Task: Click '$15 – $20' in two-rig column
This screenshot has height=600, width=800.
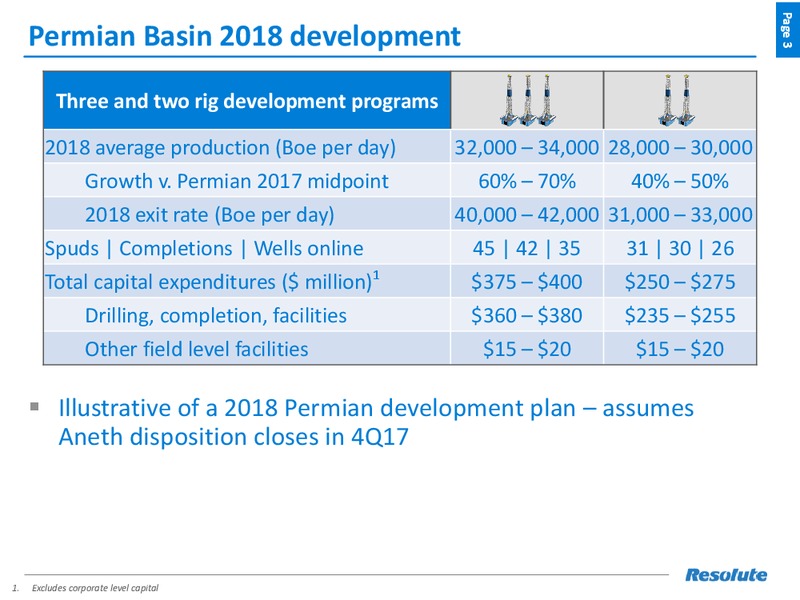Action: [x=680, y=349]
